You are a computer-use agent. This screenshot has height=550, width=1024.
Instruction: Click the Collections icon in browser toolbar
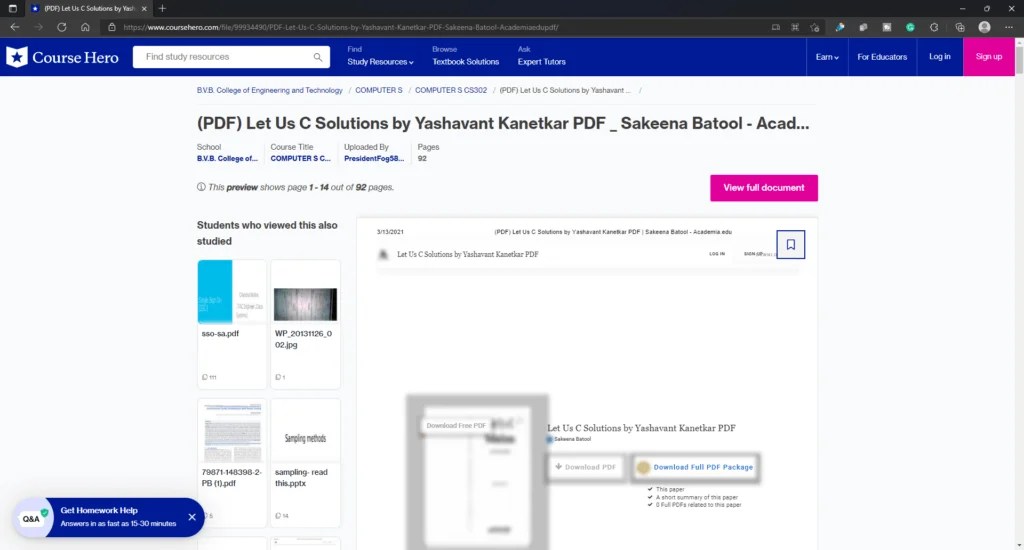tap(959, 27)
